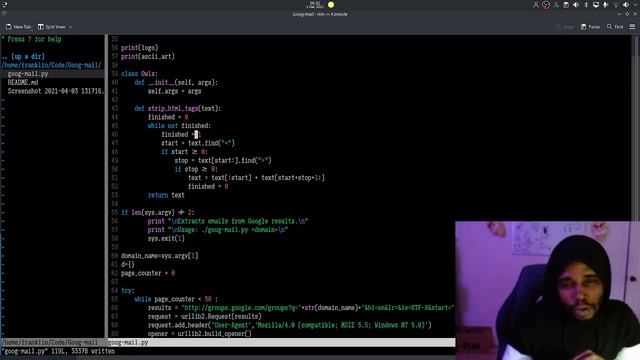Open a new Konsole tab

[x=18, y=27]
